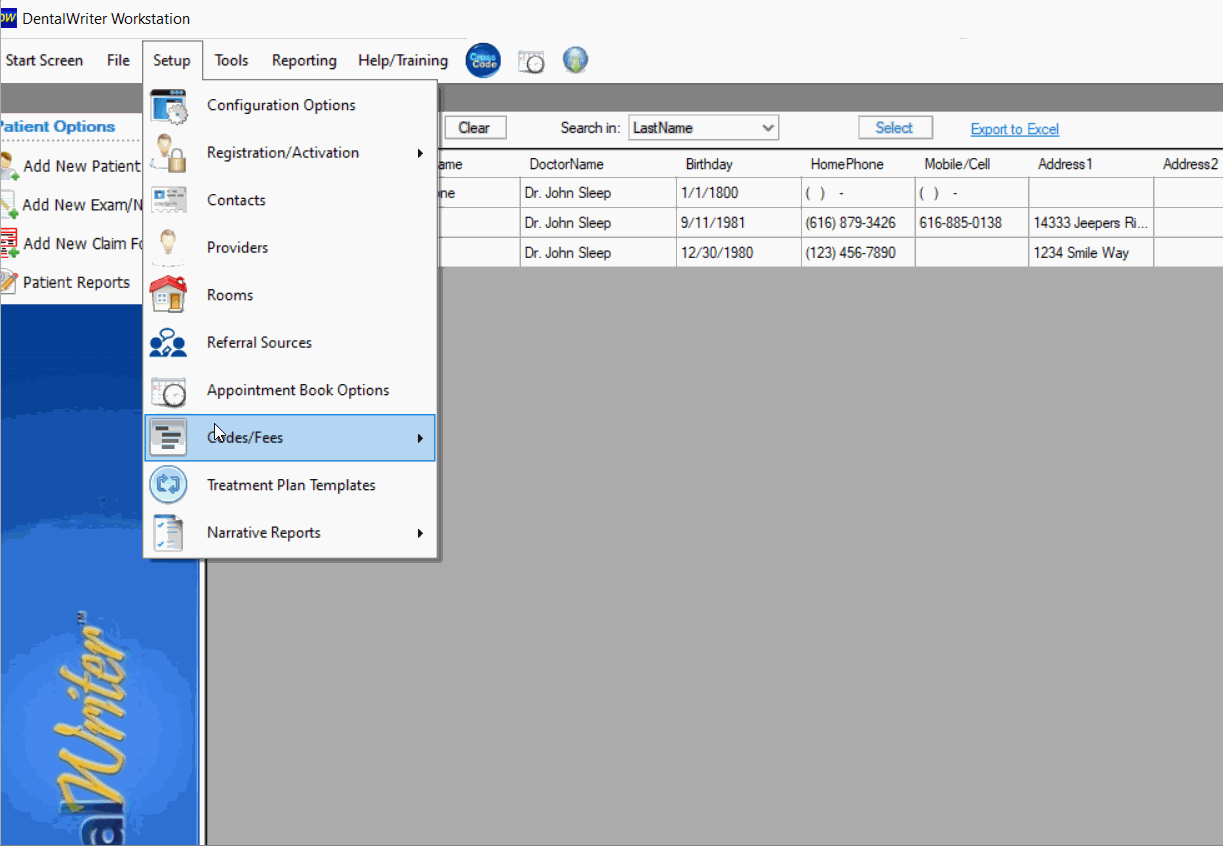Screen dimensions: 1223x846
Task: Click the Treatment Plan Templates refresh icon
Action: (x=168, y=485)
